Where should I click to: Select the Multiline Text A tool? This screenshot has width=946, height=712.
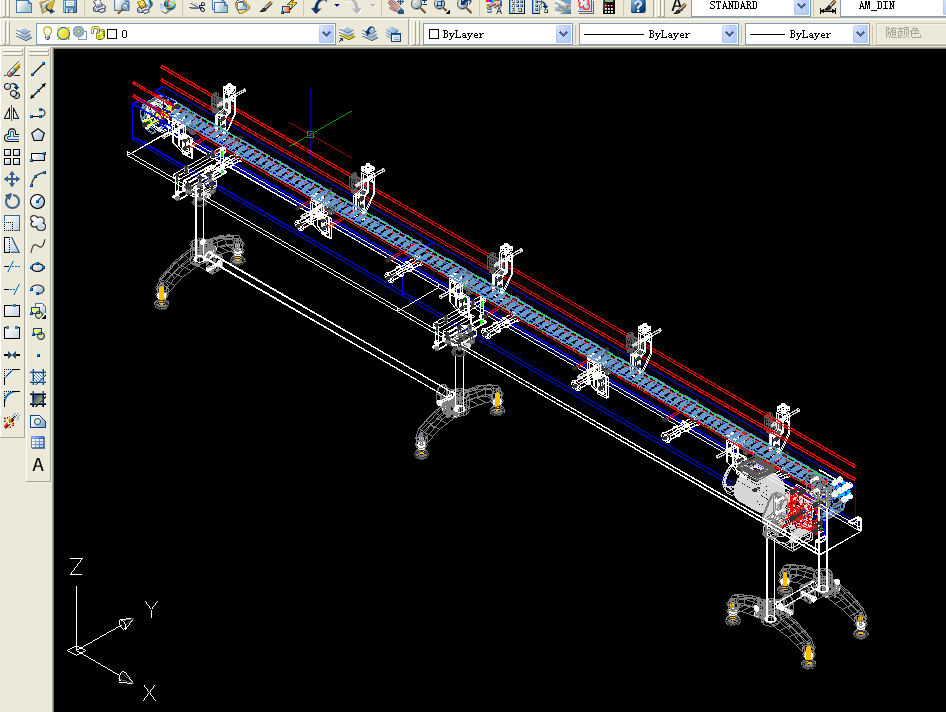(x=38, y=465)
